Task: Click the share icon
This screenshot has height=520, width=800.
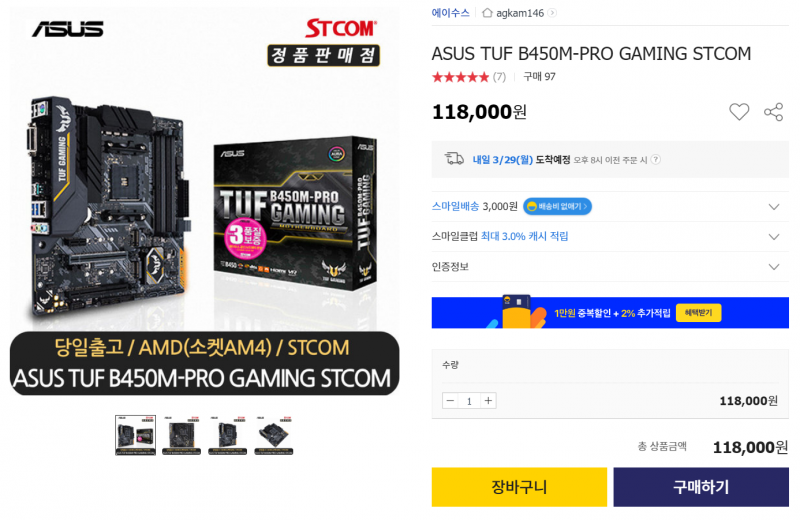Action: (773, 112)
